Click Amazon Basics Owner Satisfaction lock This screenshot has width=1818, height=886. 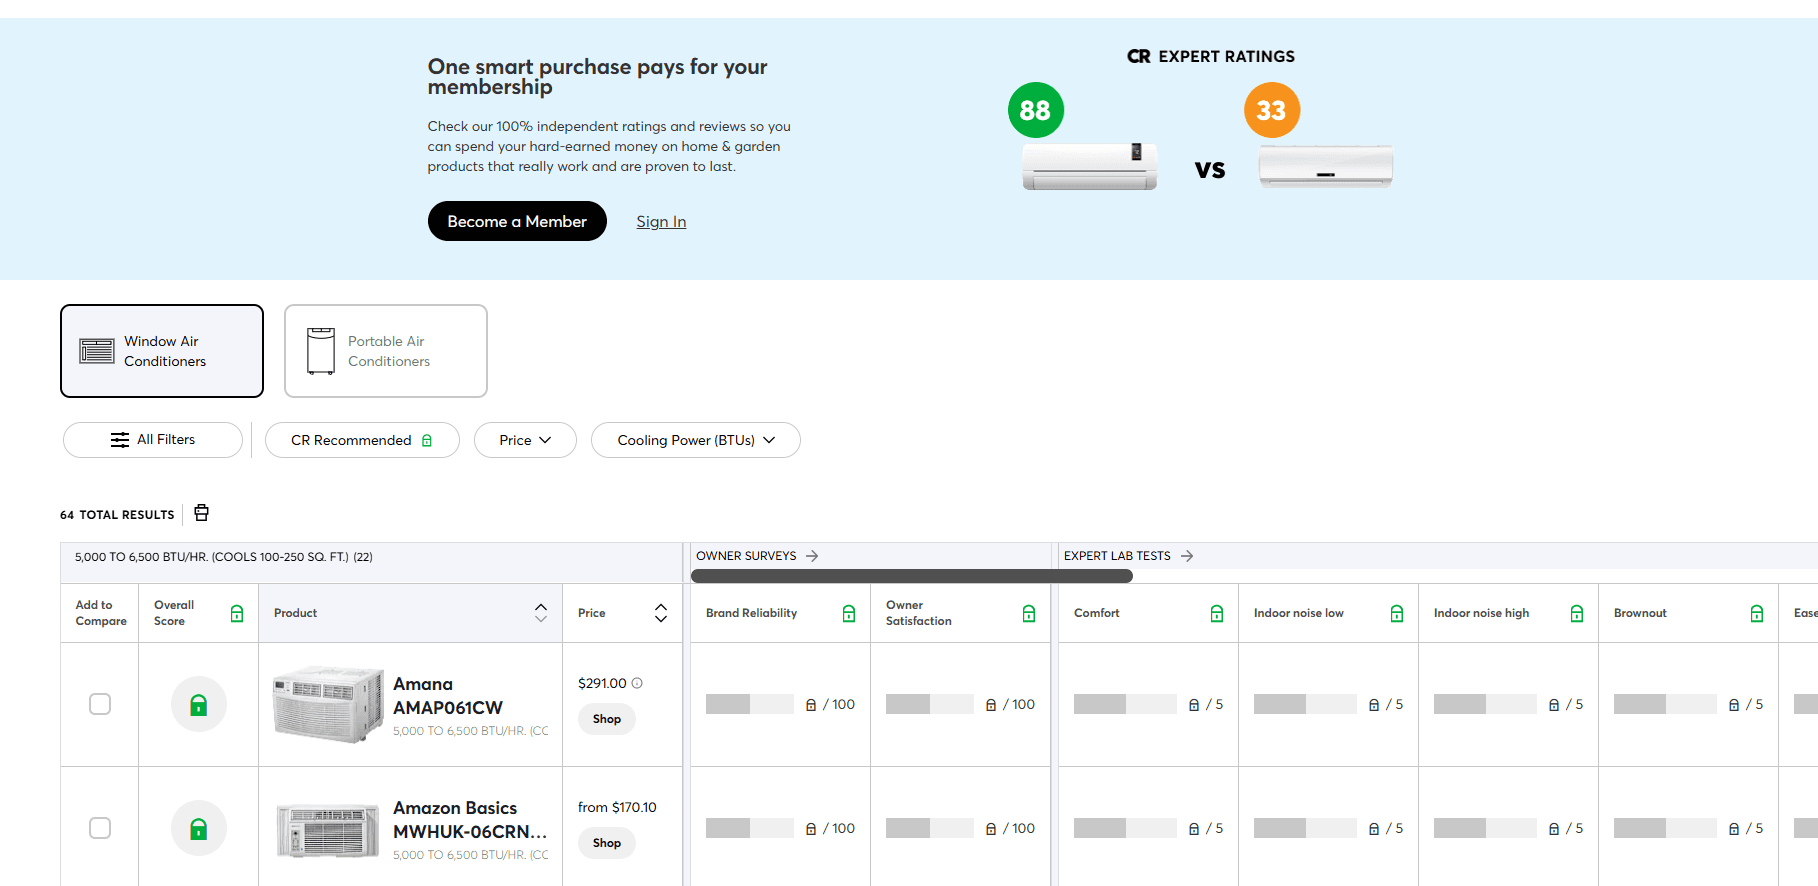point(991,829)
